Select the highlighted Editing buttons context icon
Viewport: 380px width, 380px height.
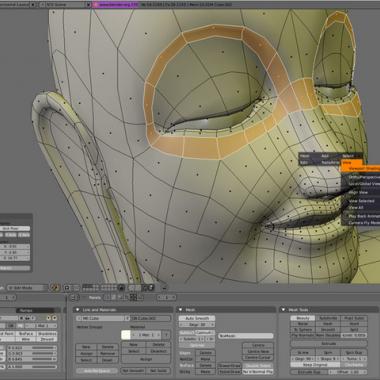click(x=133, y=297)
